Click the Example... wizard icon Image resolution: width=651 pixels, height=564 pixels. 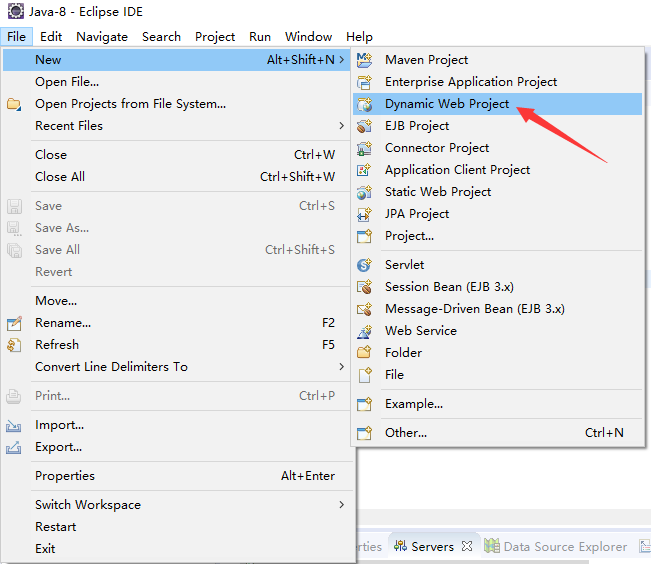click(364, 404)
